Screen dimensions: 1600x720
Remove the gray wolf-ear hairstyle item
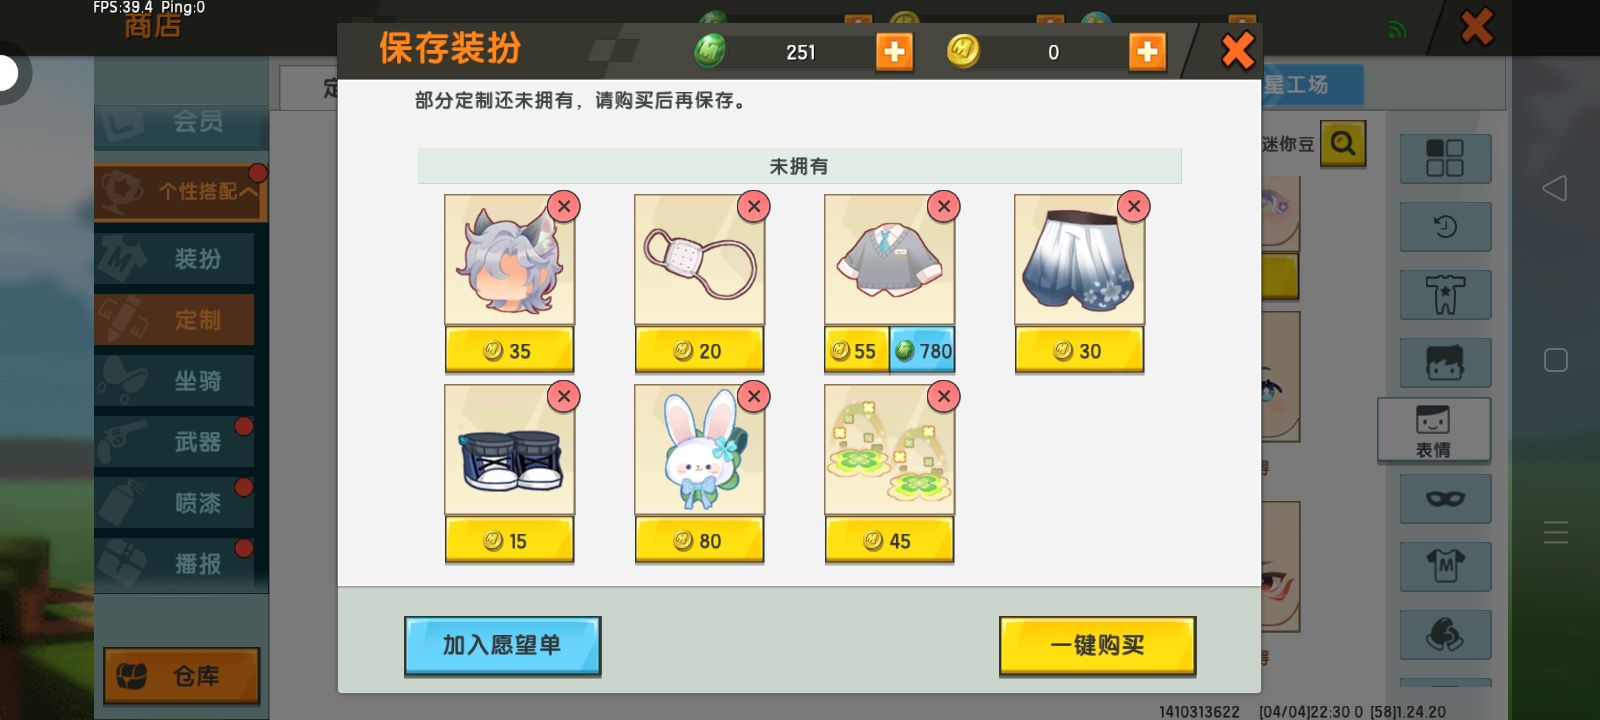coord(564,206)
